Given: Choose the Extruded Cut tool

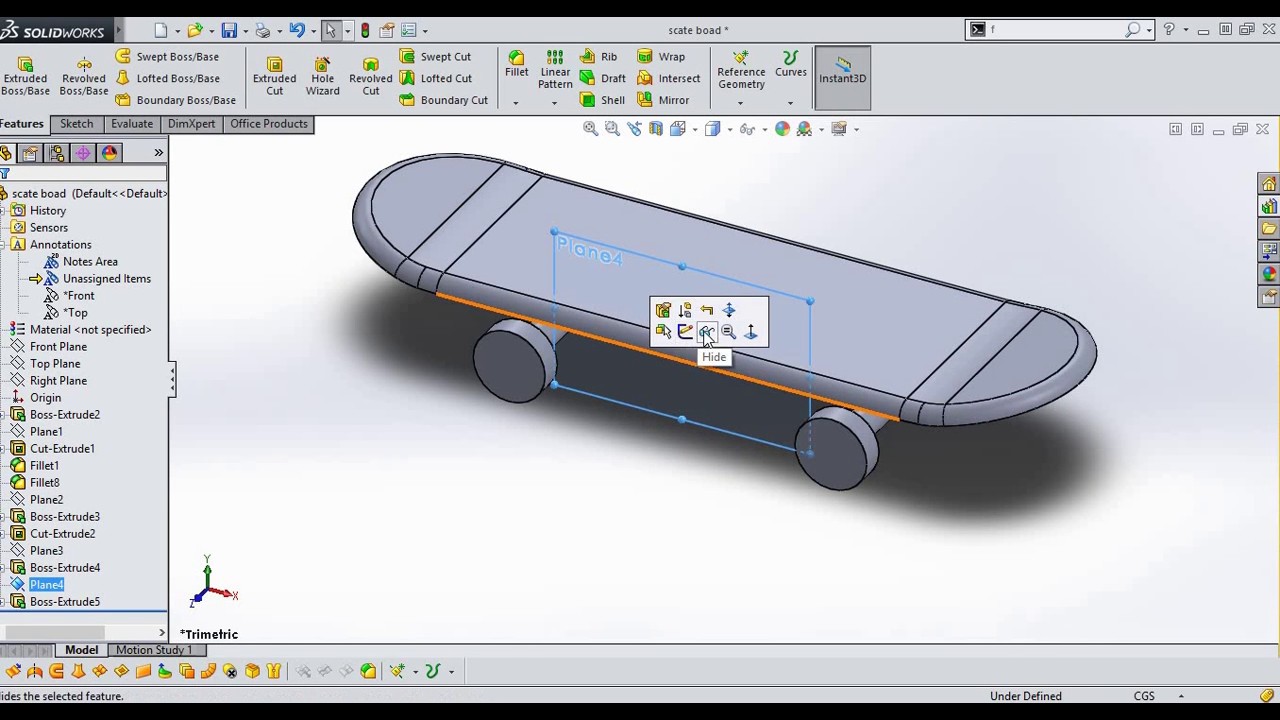Looking at the screenshot, I should (274, 75).
